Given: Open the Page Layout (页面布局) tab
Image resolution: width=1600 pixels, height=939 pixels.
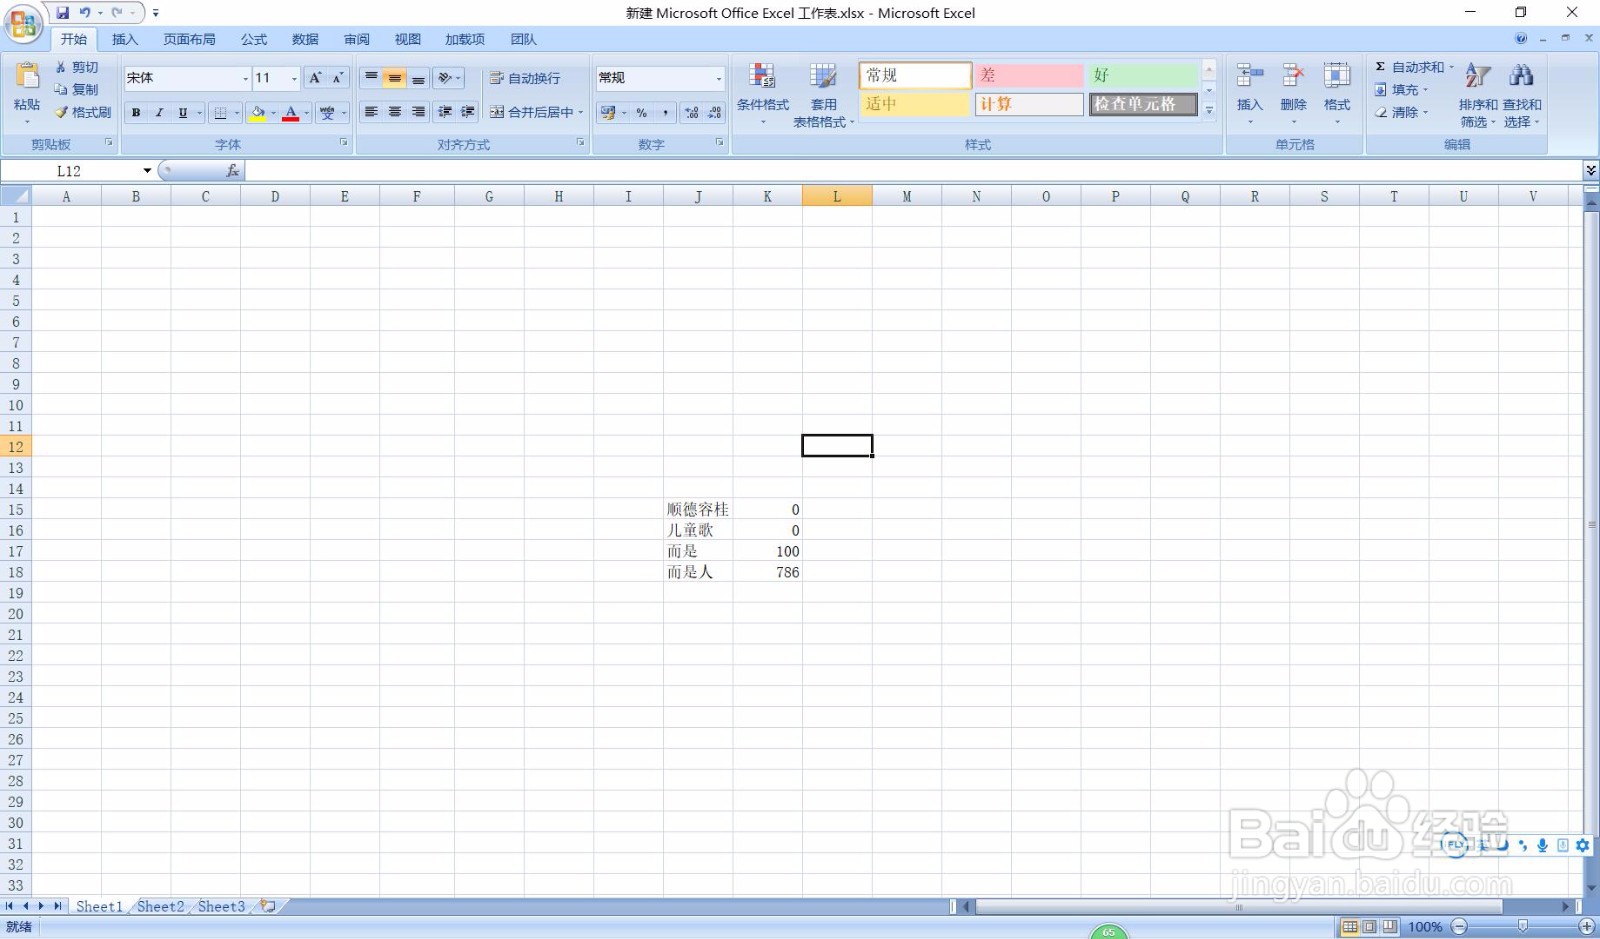Looking at the screenshot, I should pyautogui.click(x=189, y=39).
